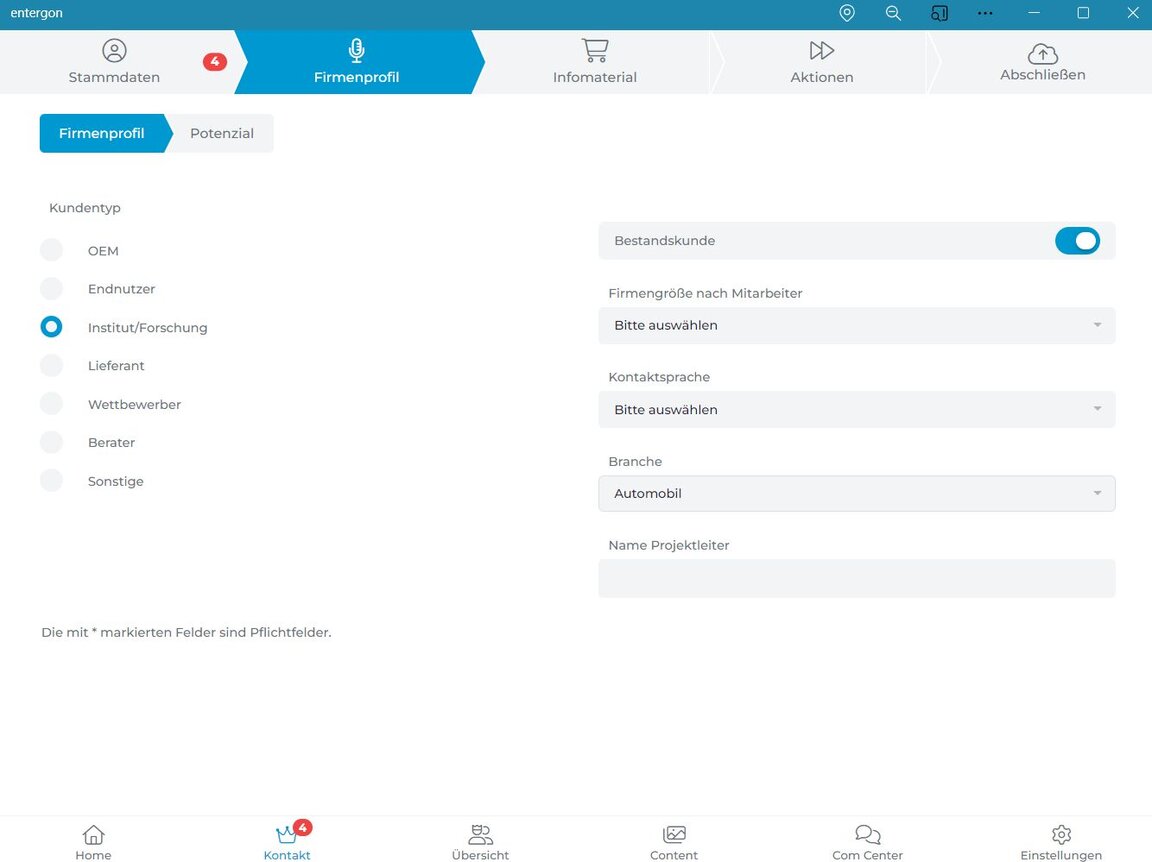The height and width of the screenshot is (862, 1152).
Task: Click the zoom out magnifier icon
Action: tap(893, 13)
